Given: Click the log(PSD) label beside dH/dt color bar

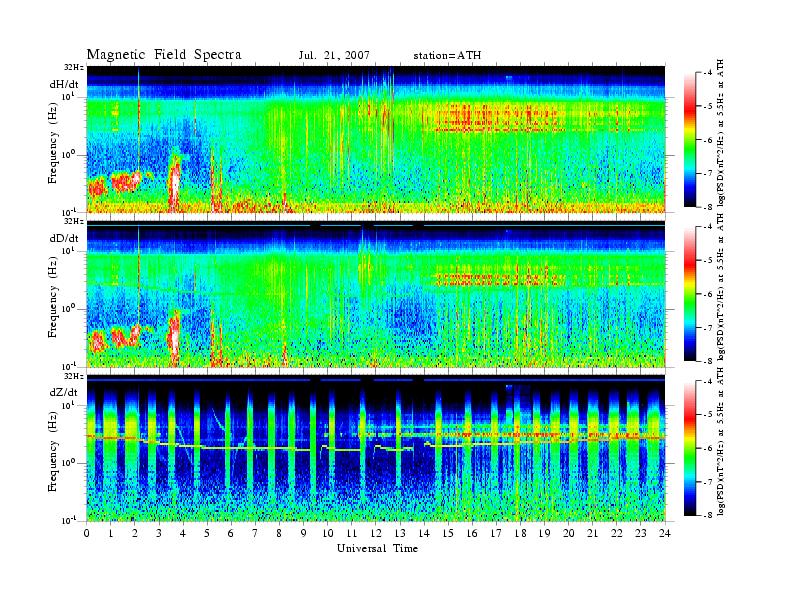Looking at the screenshot, I should tap(721, 133).
